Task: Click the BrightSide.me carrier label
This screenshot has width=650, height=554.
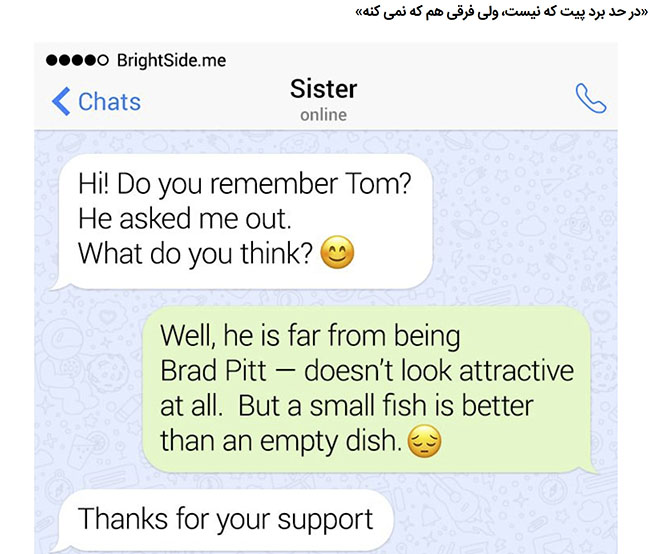Action: pyautogui.click(x=171, y=61)
